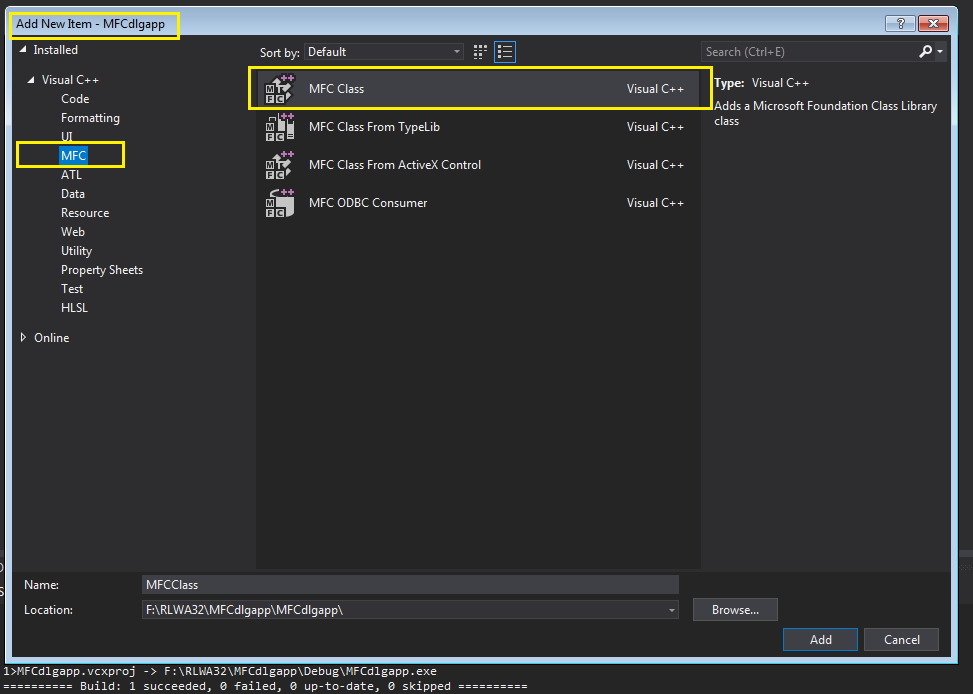Click the MFC Class From ActiveX Control icon

tap(279, 164)
